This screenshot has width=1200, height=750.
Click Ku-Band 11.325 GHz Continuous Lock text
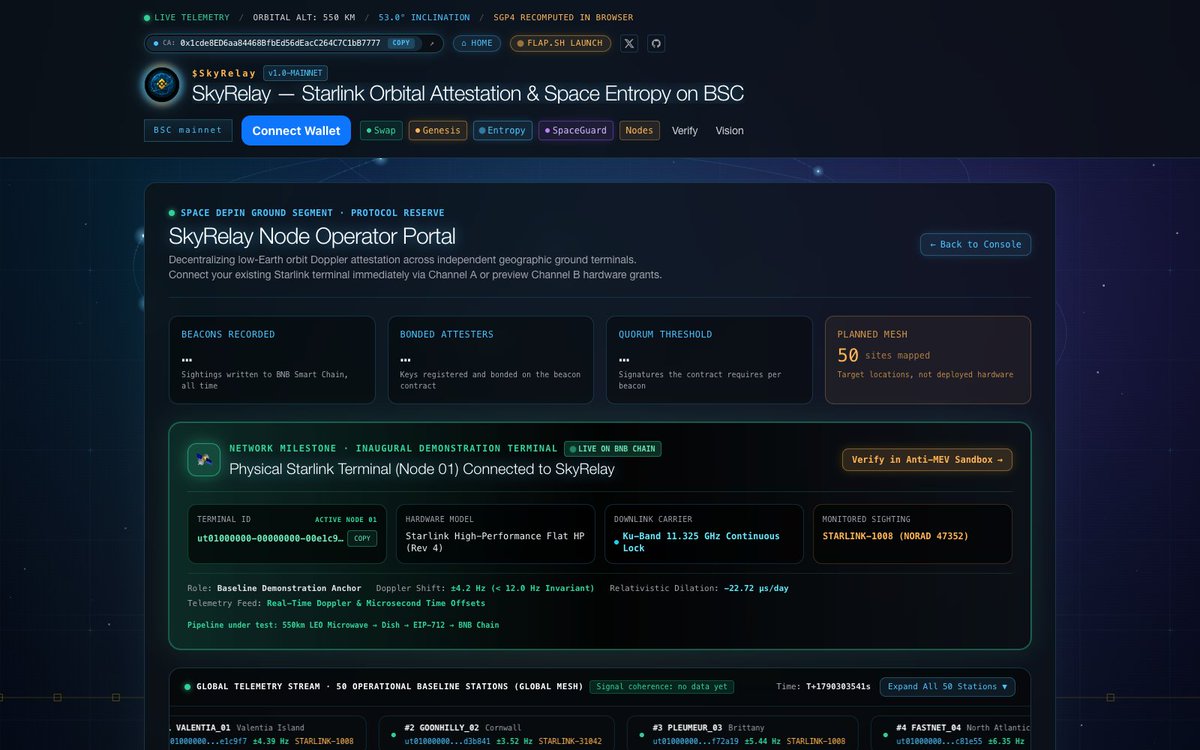click(x=701, y=542)
